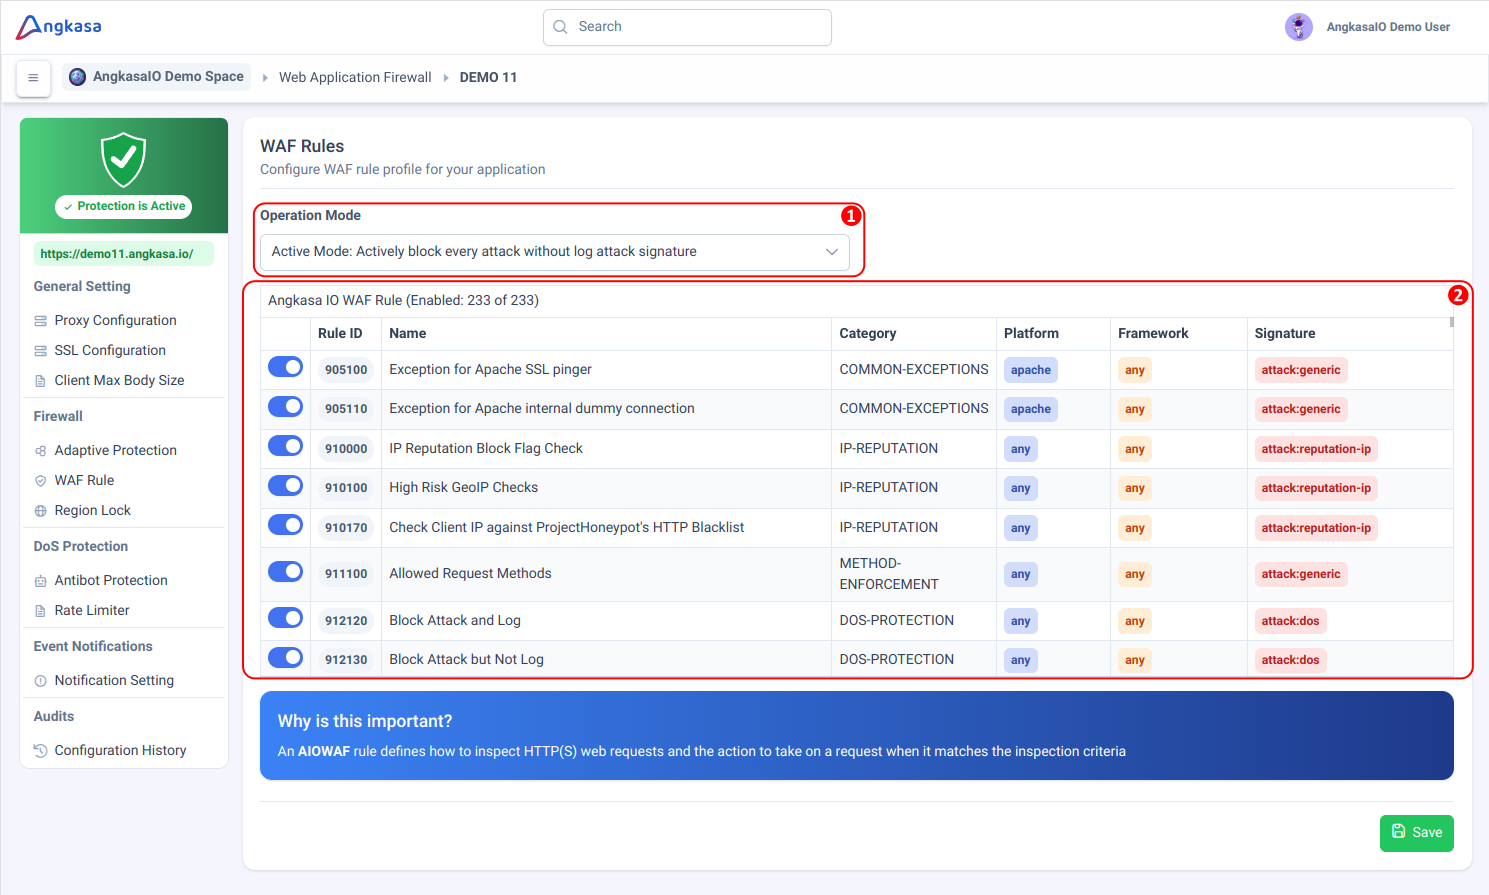
Task: View Configuration History
Action: coord(120,750)
